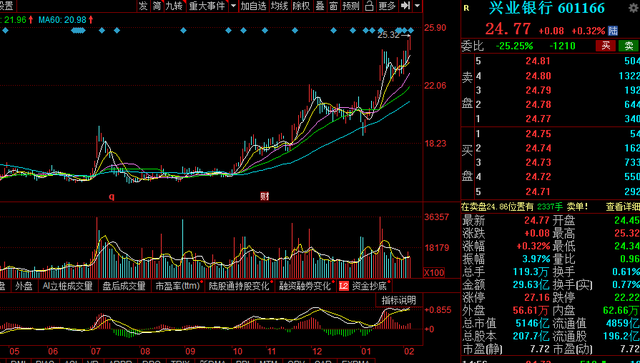Expand the dropdown arrow after 重大事件
The image size is (640, 363).
[233, 6]
